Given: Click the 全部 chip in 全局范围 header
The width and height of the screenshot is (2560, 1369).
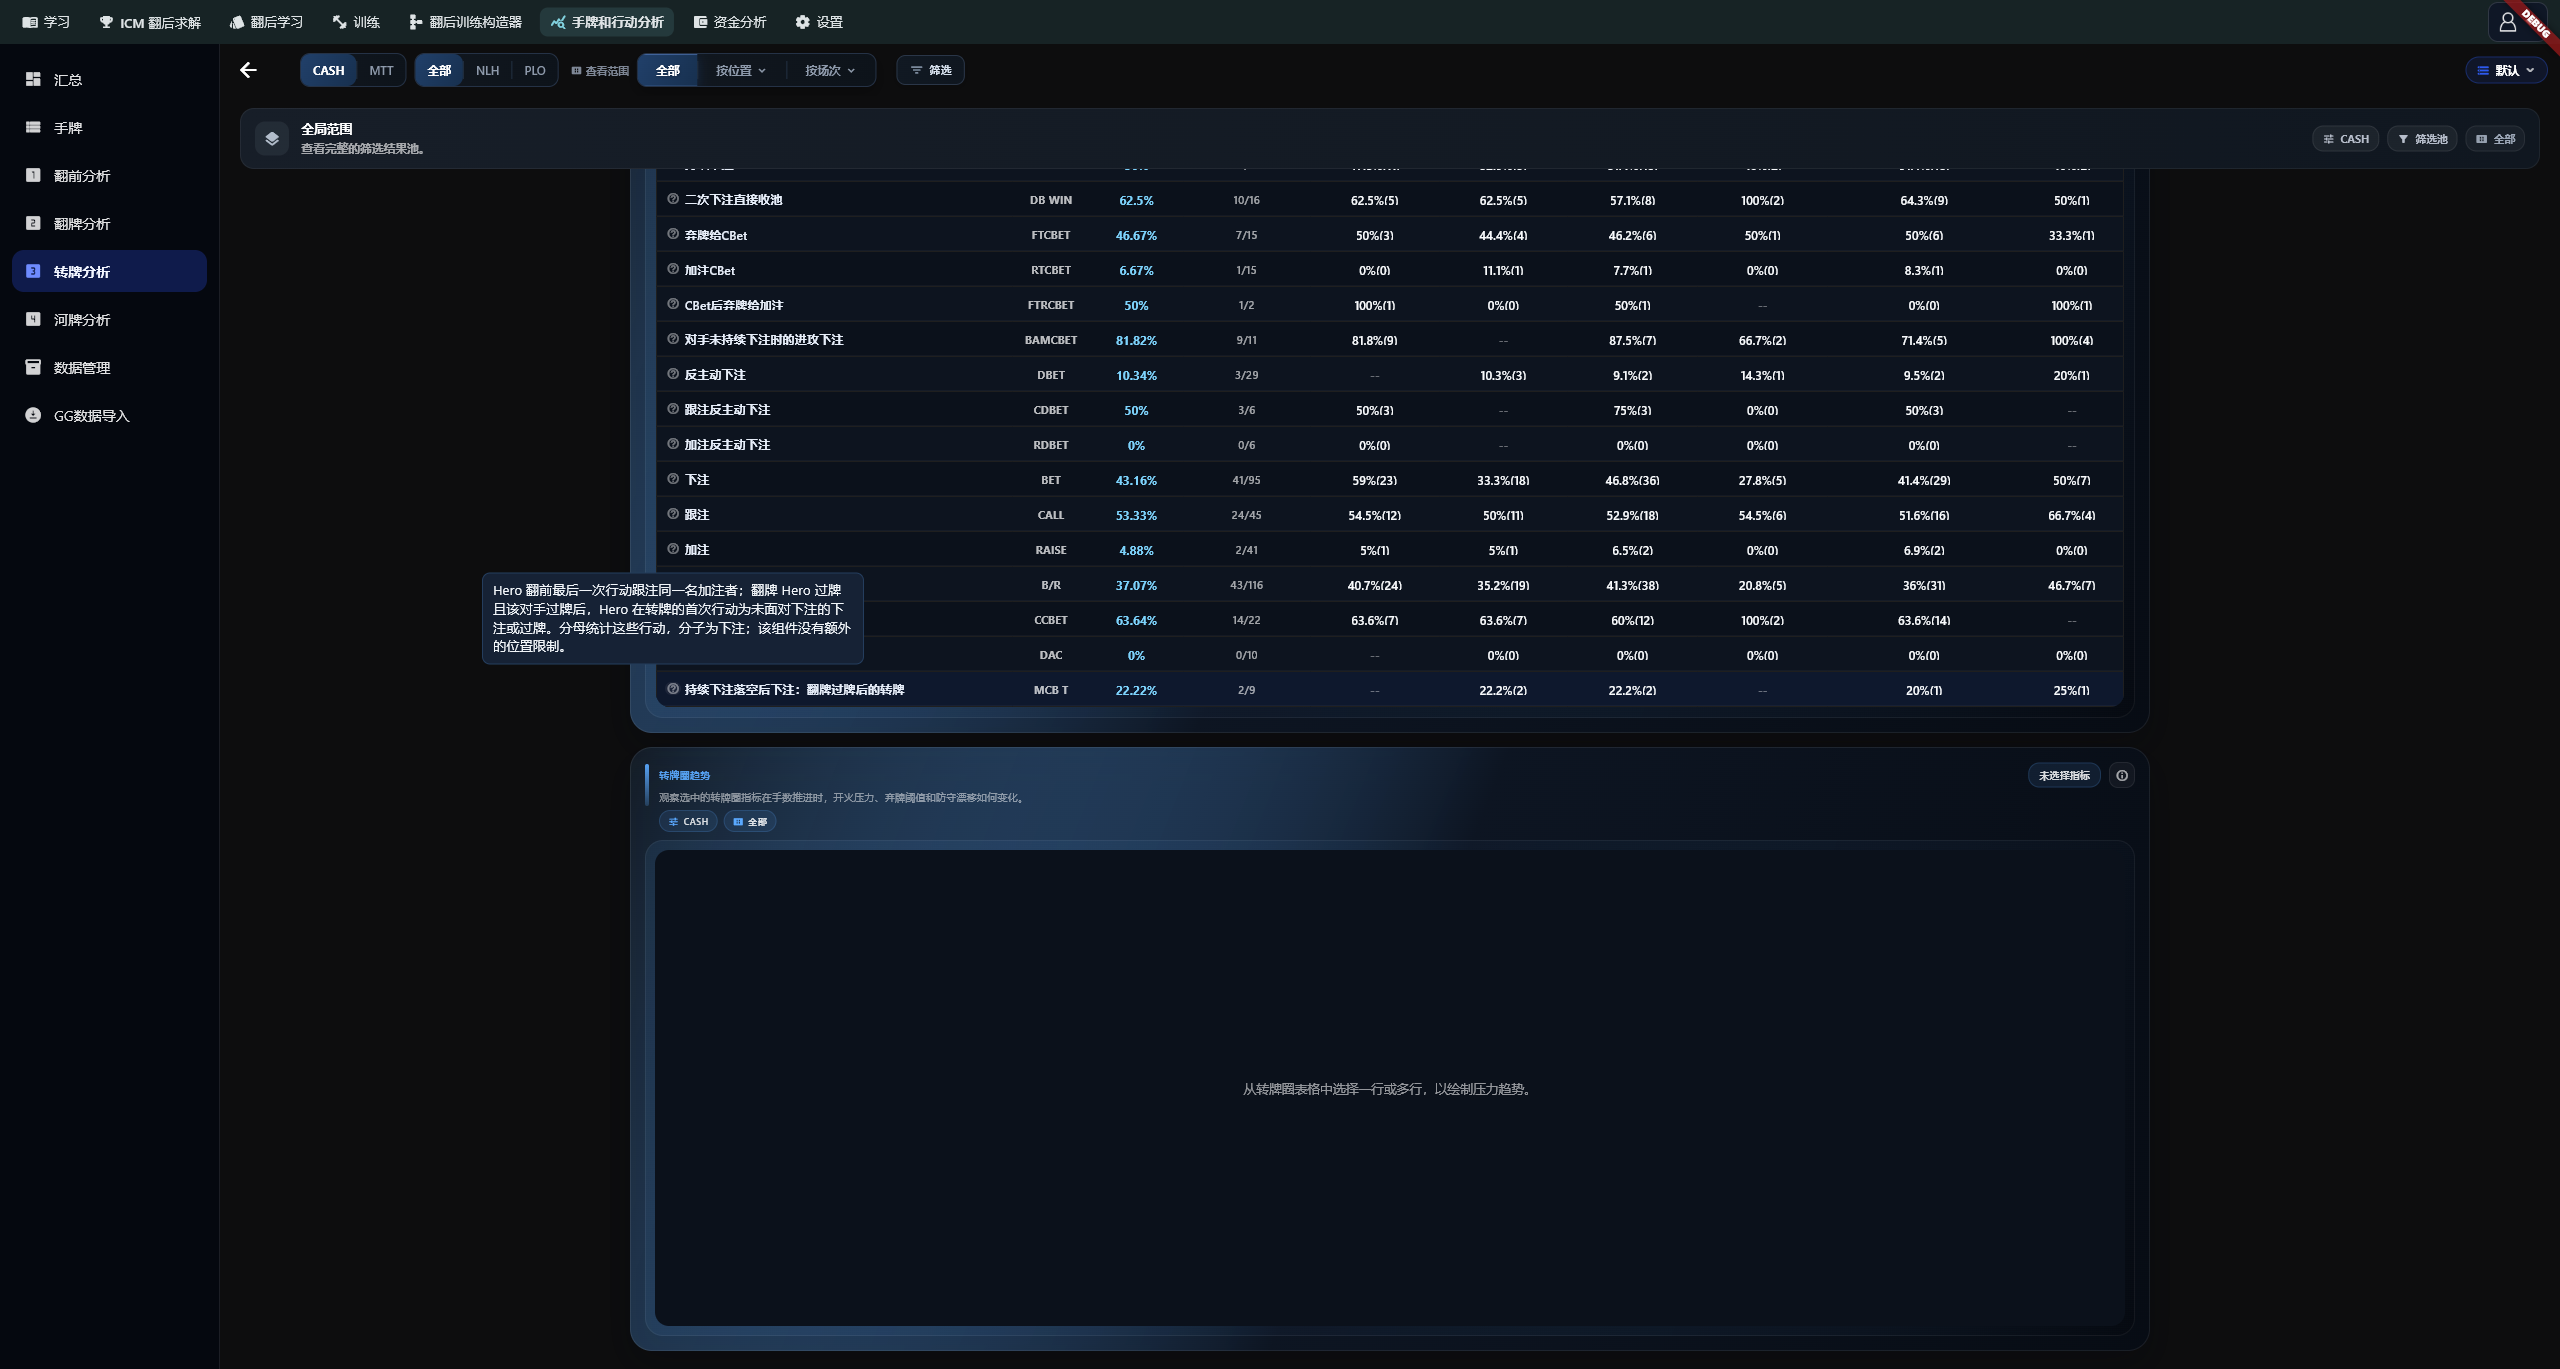Looking at the screenshot, I should pyautogui.click(x=2495, y=139).
